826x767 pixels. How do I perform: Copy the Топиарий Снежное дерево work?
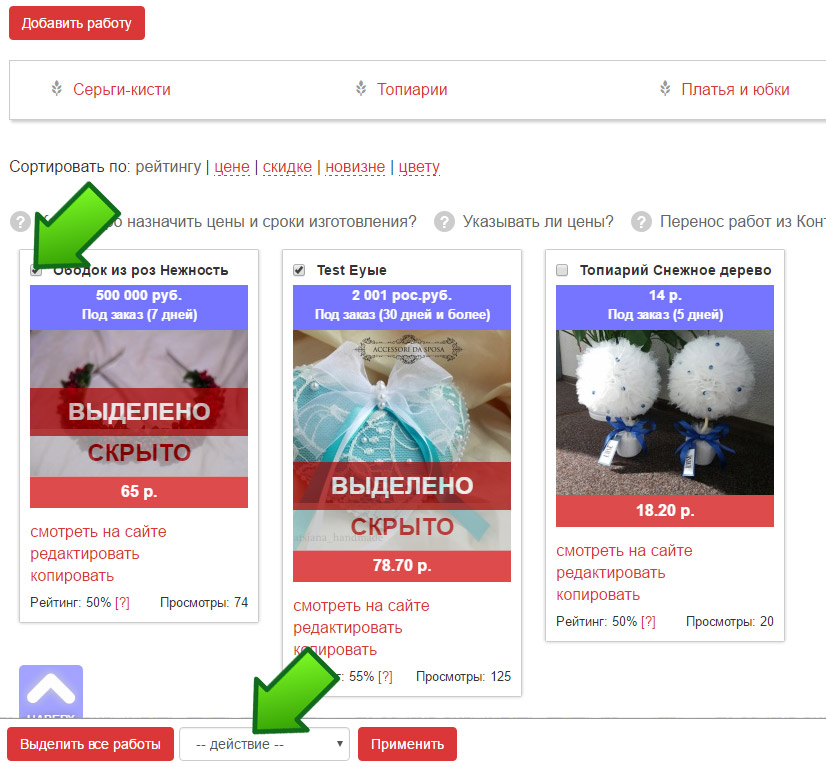598,595
